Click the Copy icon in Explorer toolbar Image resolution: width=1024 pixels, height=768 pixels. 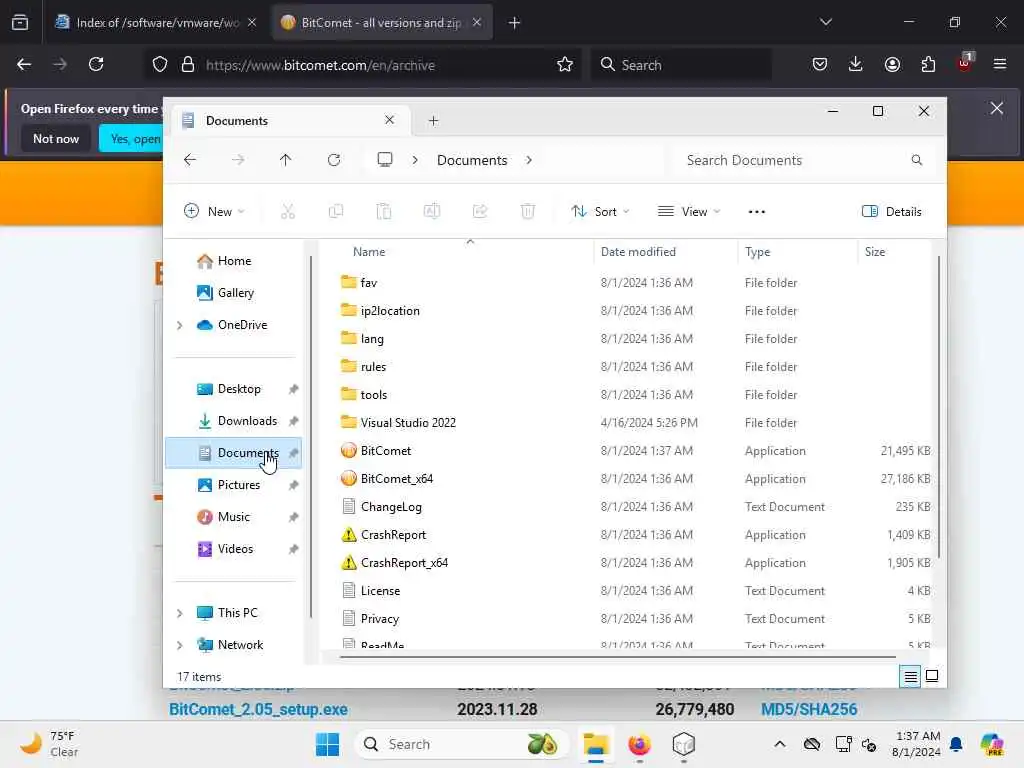pos(336,212)
